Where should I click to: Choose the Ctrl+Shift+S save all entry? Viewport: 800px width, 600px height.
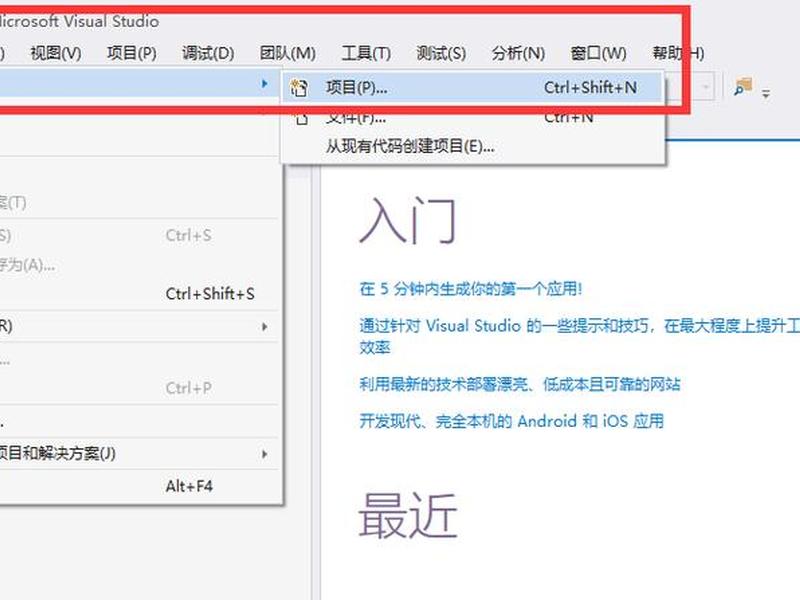139,294
